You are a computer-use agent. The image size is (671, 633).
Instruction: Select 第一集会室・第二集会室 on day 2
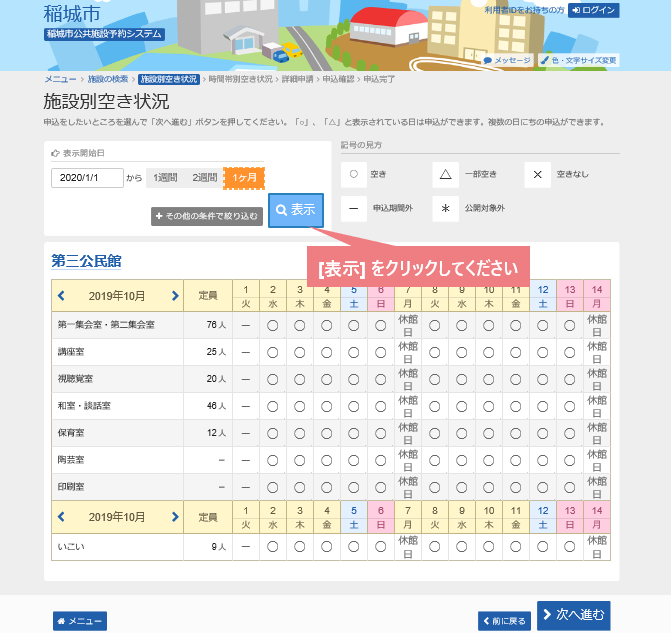tap(273, 326)
